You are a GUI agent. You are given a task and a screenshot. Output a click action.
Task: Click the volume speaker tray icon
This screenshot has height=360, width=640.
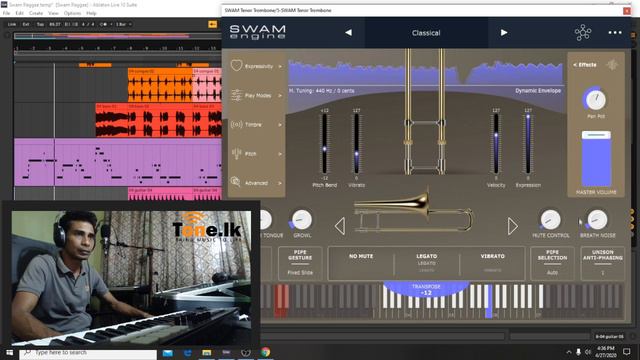tap(588, 352)
